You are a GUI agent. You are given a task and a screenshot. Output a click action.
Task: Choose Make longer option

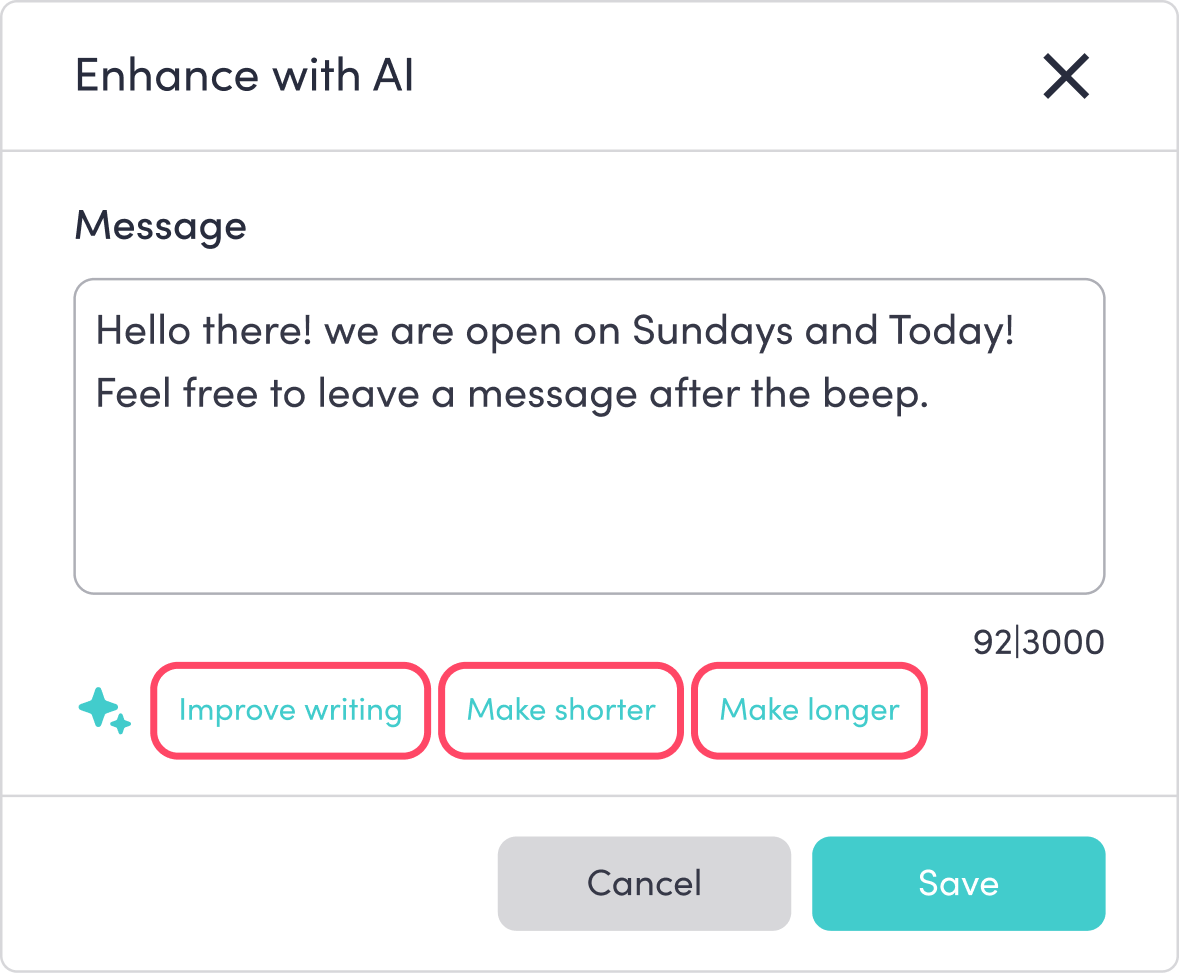click(x=809, y=710)
